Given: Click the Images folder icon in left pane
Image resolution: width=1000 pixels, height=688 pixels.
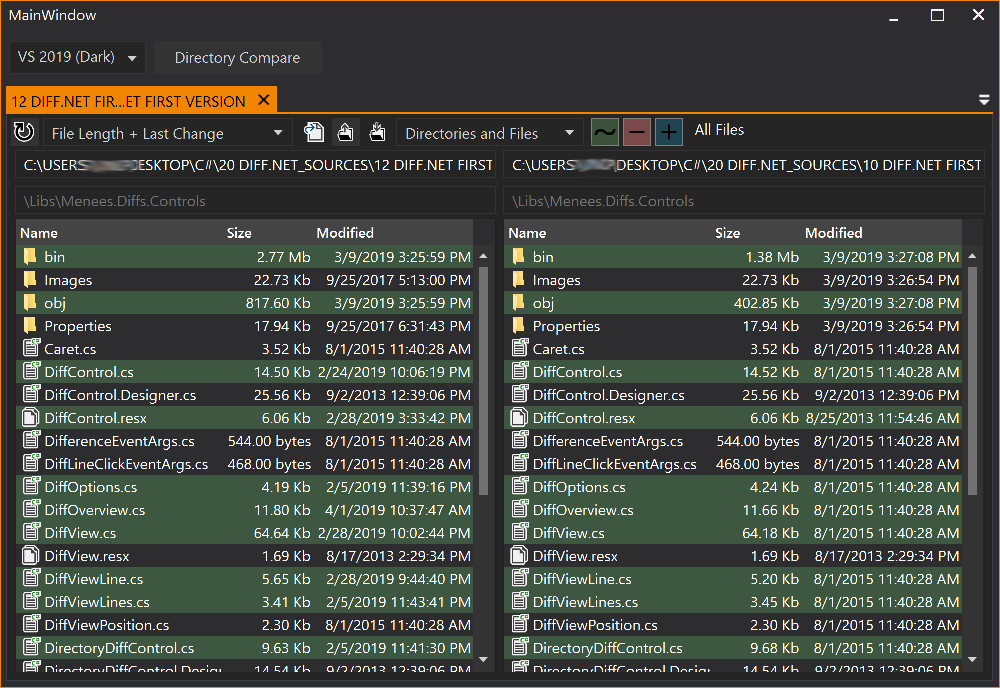Looking at the screenshot, I should click(x=30, y=279).
